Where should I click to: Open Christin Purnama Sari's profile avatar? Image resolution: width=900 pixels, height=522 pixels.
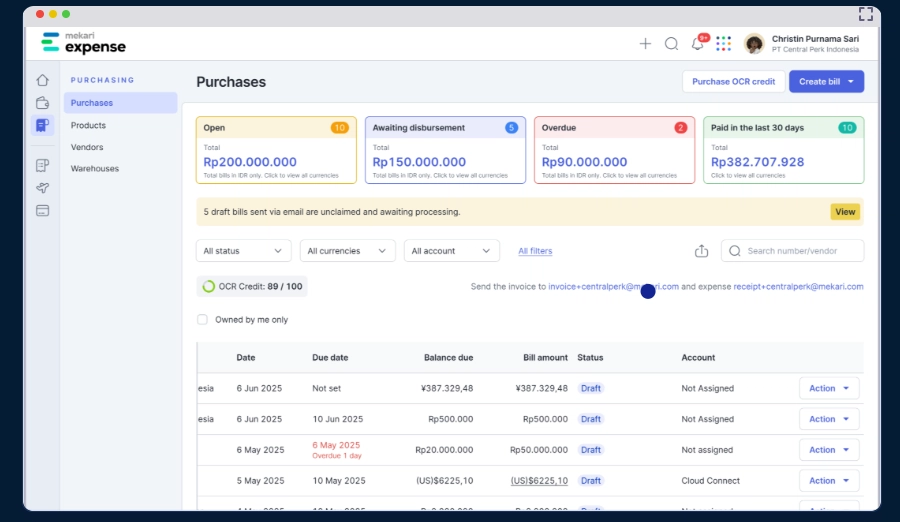pos(754,44)
